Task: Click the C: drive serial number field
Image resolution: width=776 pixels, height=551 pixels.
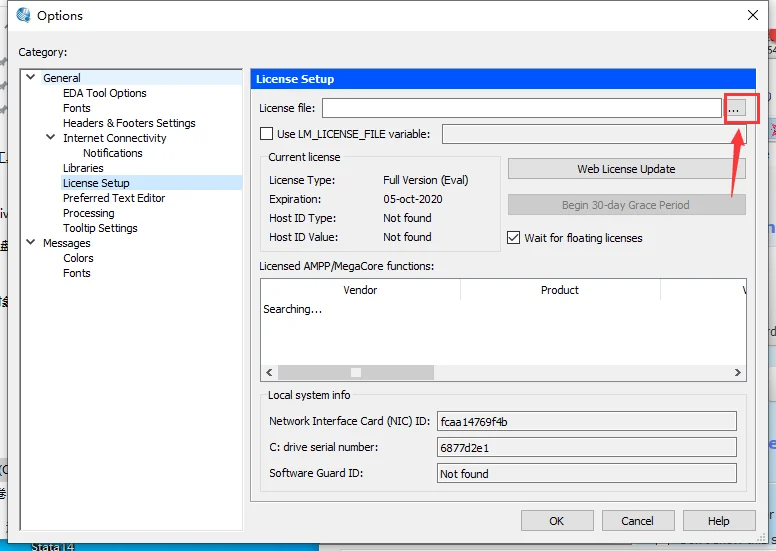Action: tap(586, 448)
